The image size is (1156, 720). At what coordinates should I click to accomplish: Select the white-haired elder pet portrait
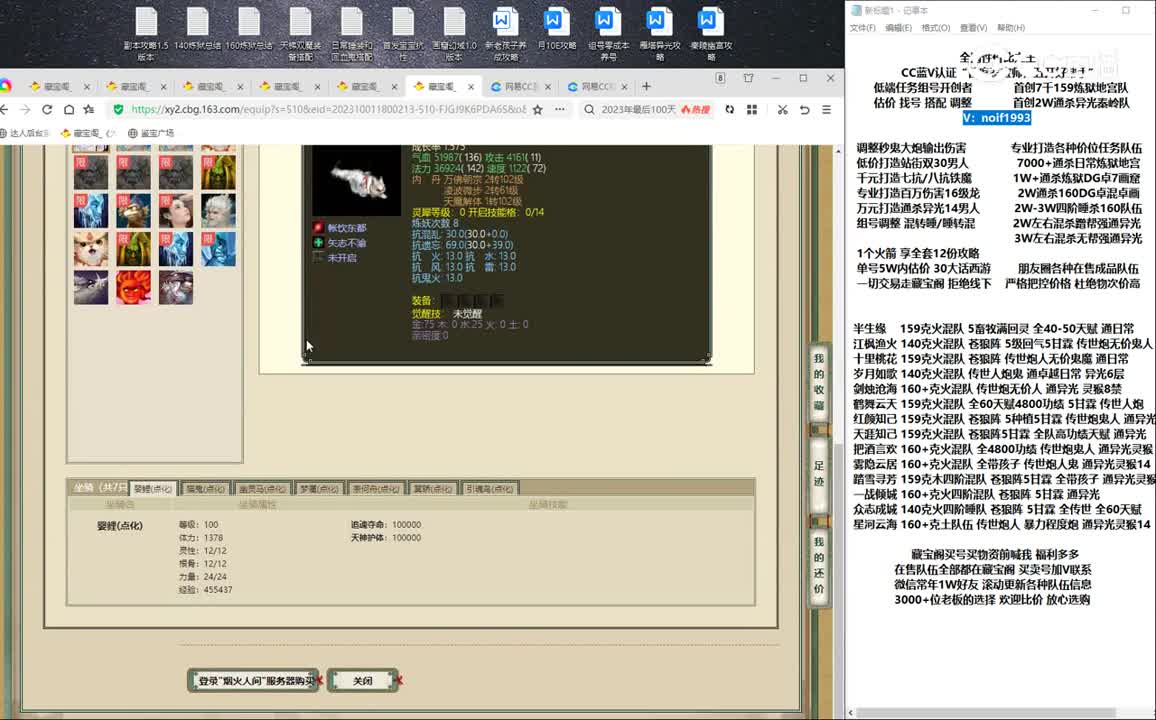pos(218,211)
